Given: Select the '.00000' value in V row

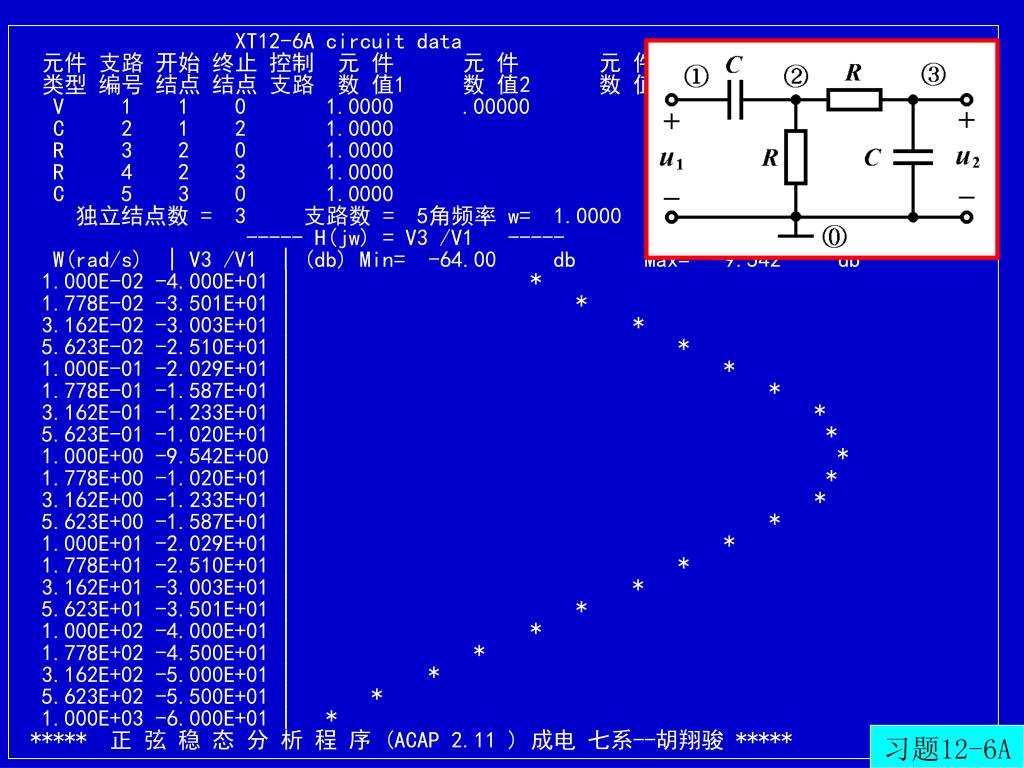Looking at the screenshot, I should click(x=495, y=106).
